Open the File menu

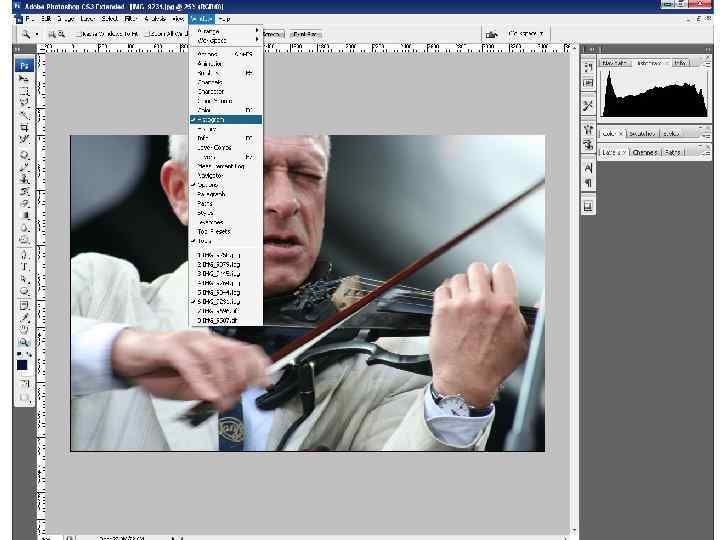[29, 19]
